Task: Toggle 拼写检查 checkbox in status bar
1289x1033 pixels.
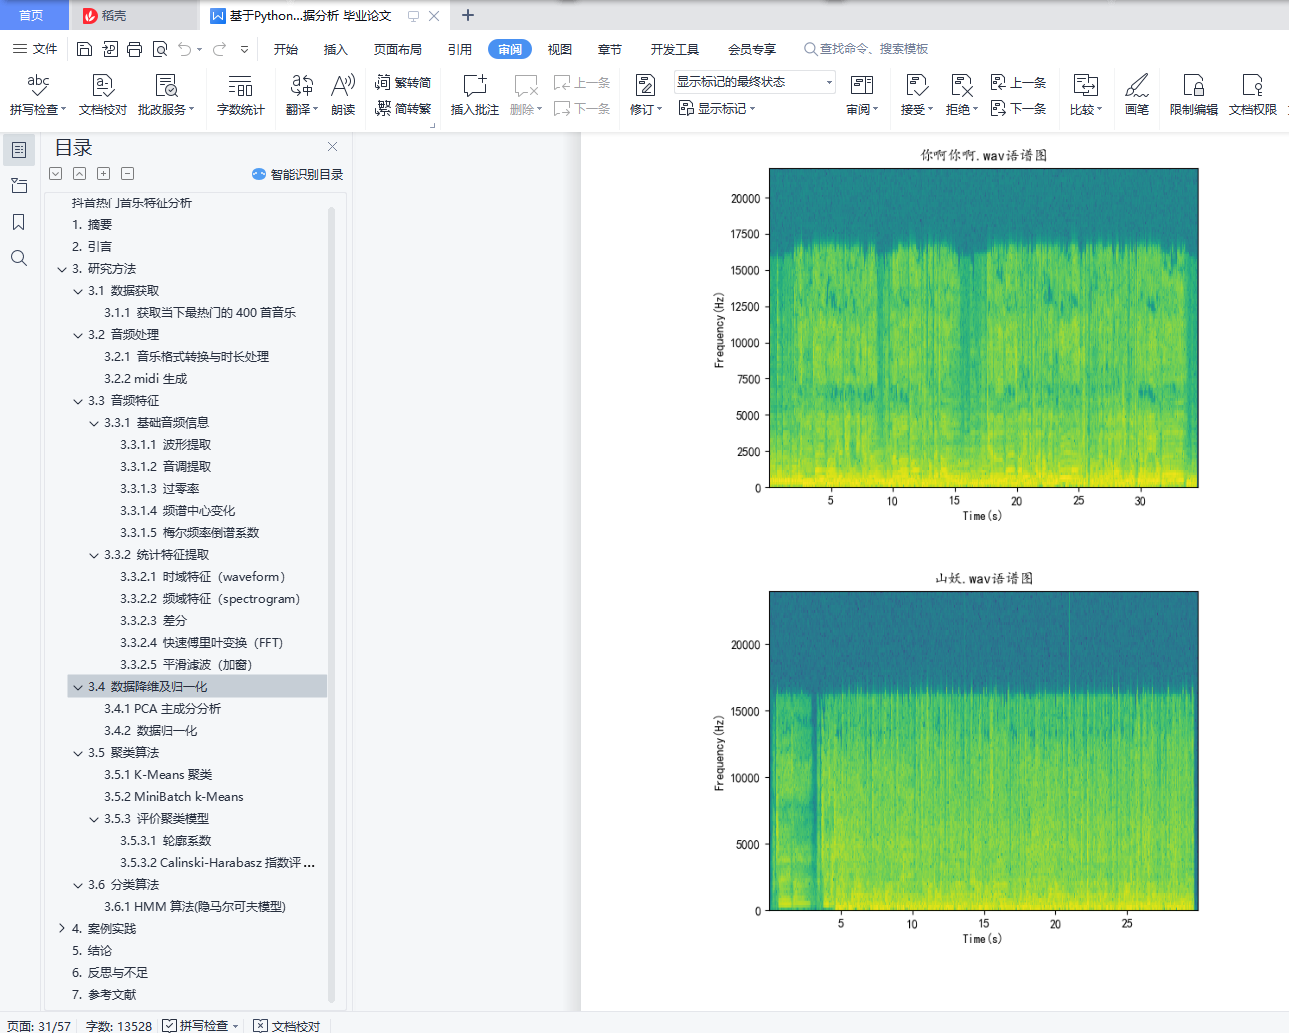Action: [x=170, y=1026]
